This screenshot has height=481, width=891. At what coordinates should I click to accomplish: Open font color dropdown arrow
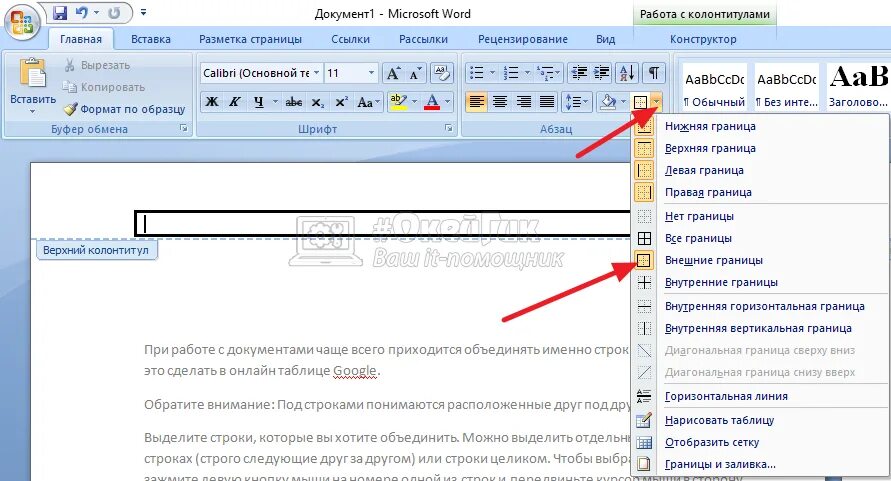tap(448, 102)
